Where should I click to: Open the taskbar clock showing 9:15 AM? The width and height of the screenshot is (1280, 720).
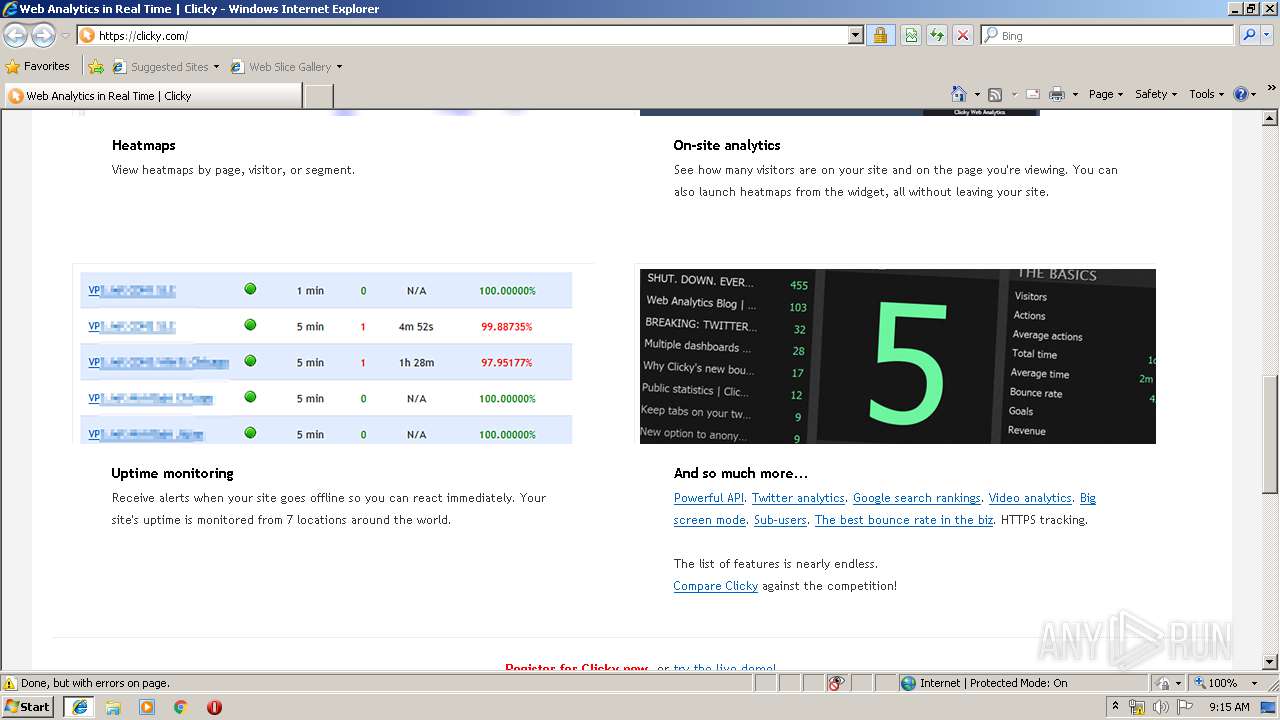coord(1229,707)
